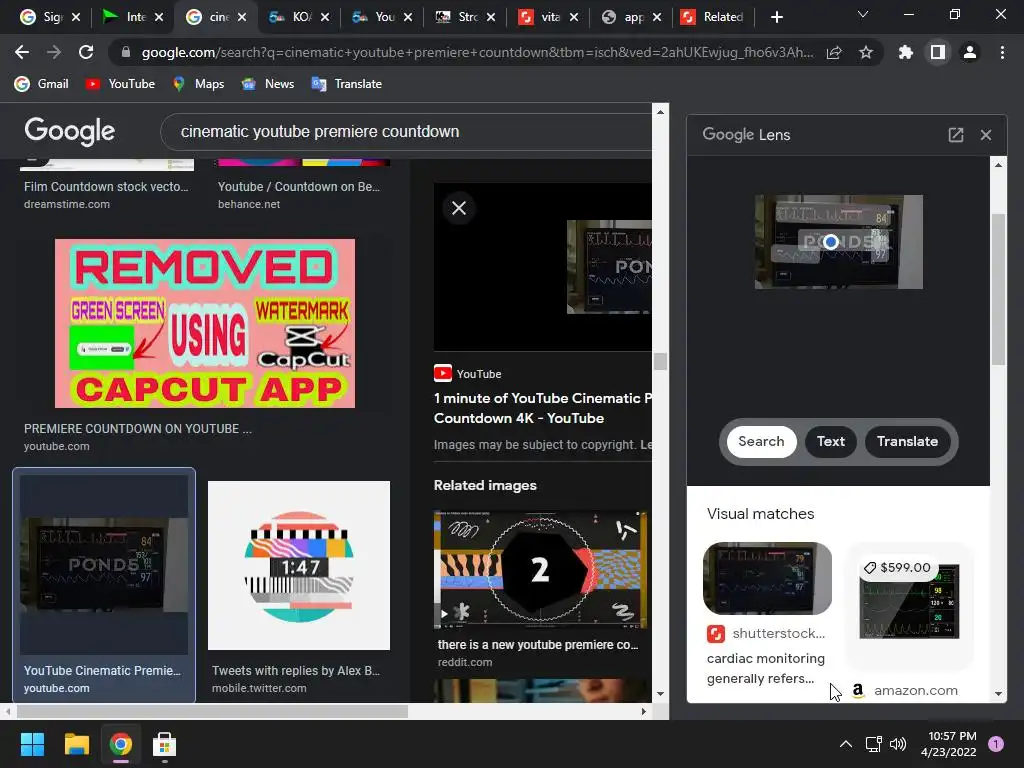Click the horizontal scrollbar at page bottom
1024x768 pixels.
[212, 711]
